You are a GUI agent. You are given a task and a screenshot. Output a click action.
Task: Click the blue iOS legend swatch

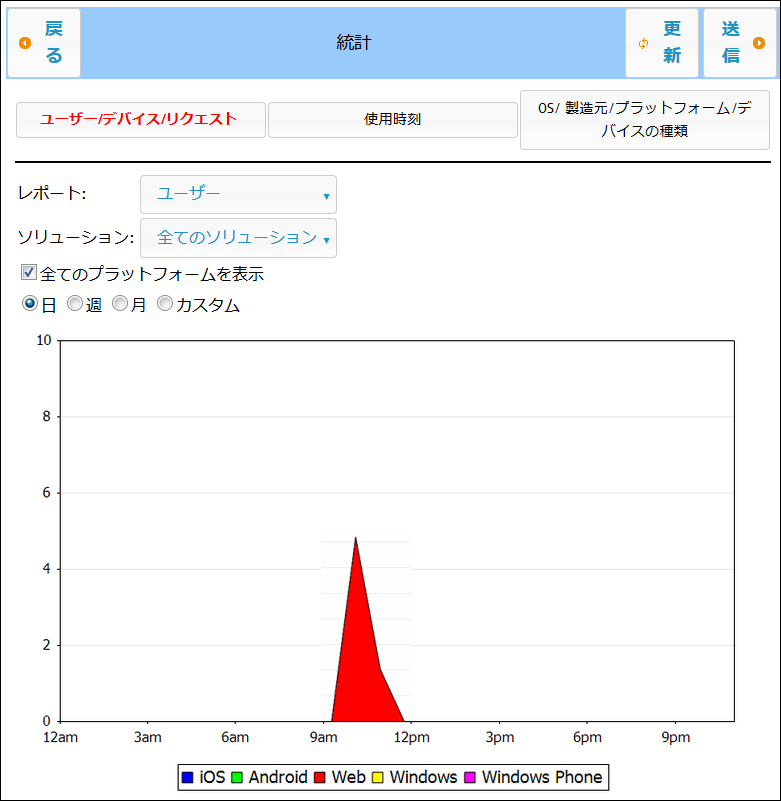coord(187,778)
